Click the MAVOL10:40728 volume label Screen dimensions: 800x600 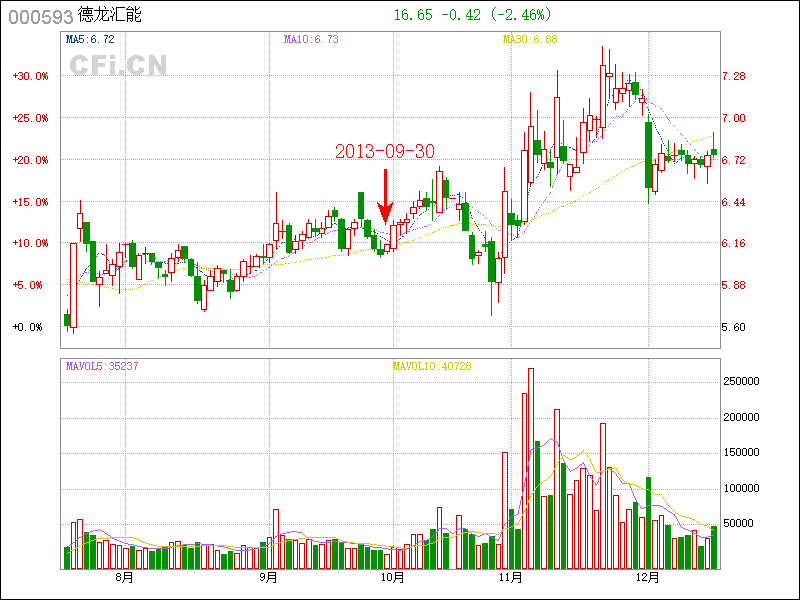432,366
